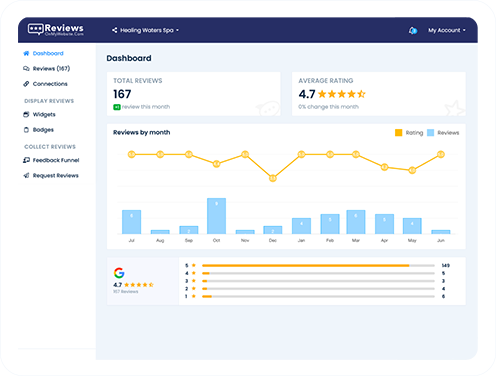Toggle the Rating series in chart legend
The height and width of the screenshot is (376, 496).
coord(409,133)
